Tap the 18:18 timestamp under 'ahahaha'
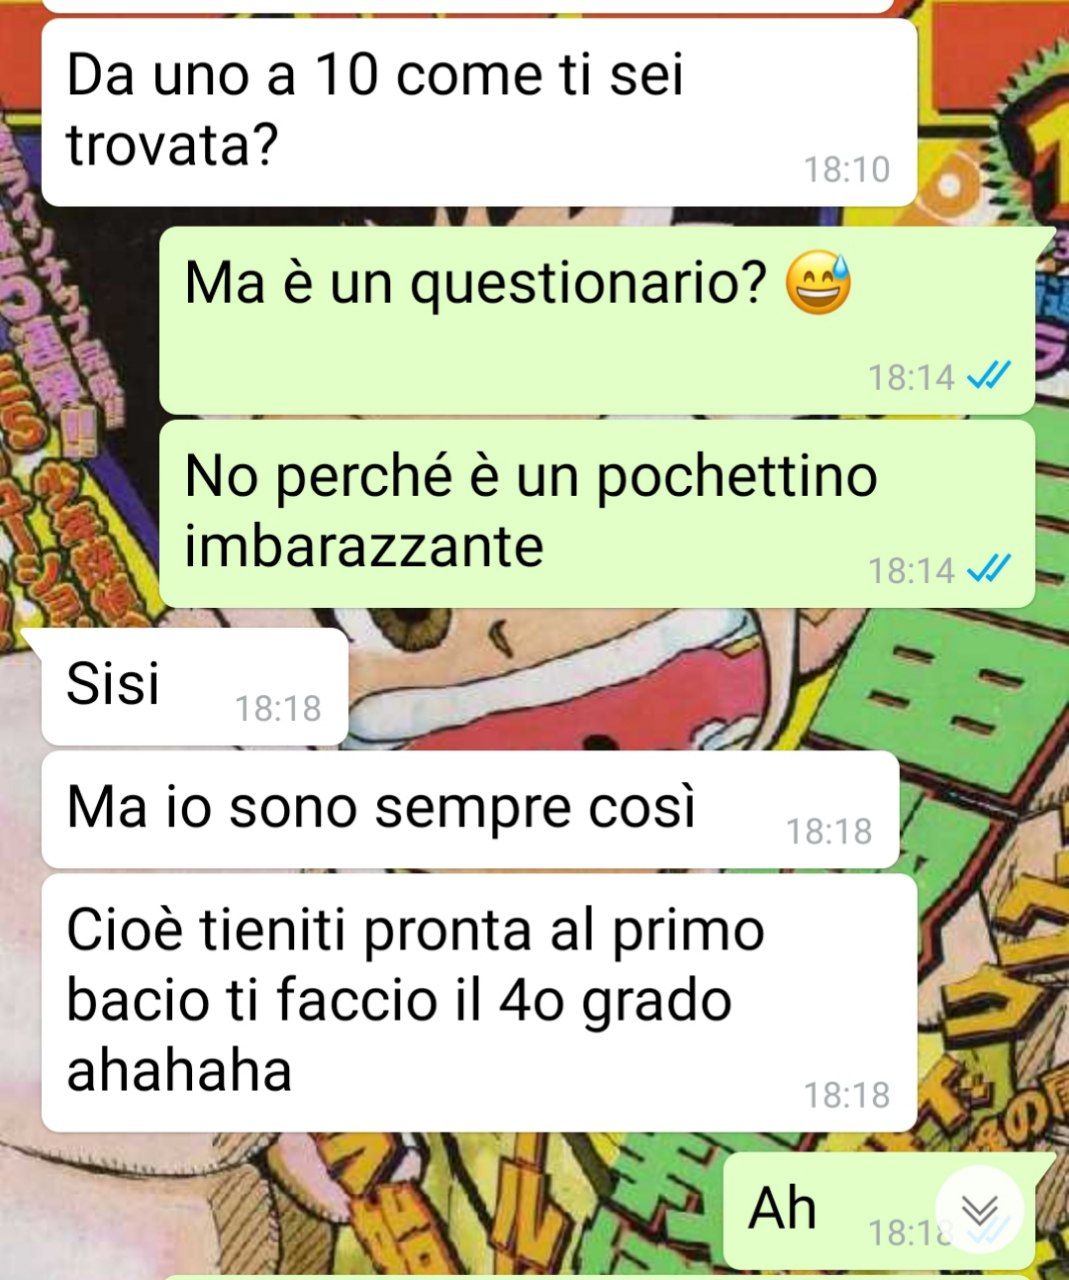1069x1280 pixels. (x=847, y=1095)
